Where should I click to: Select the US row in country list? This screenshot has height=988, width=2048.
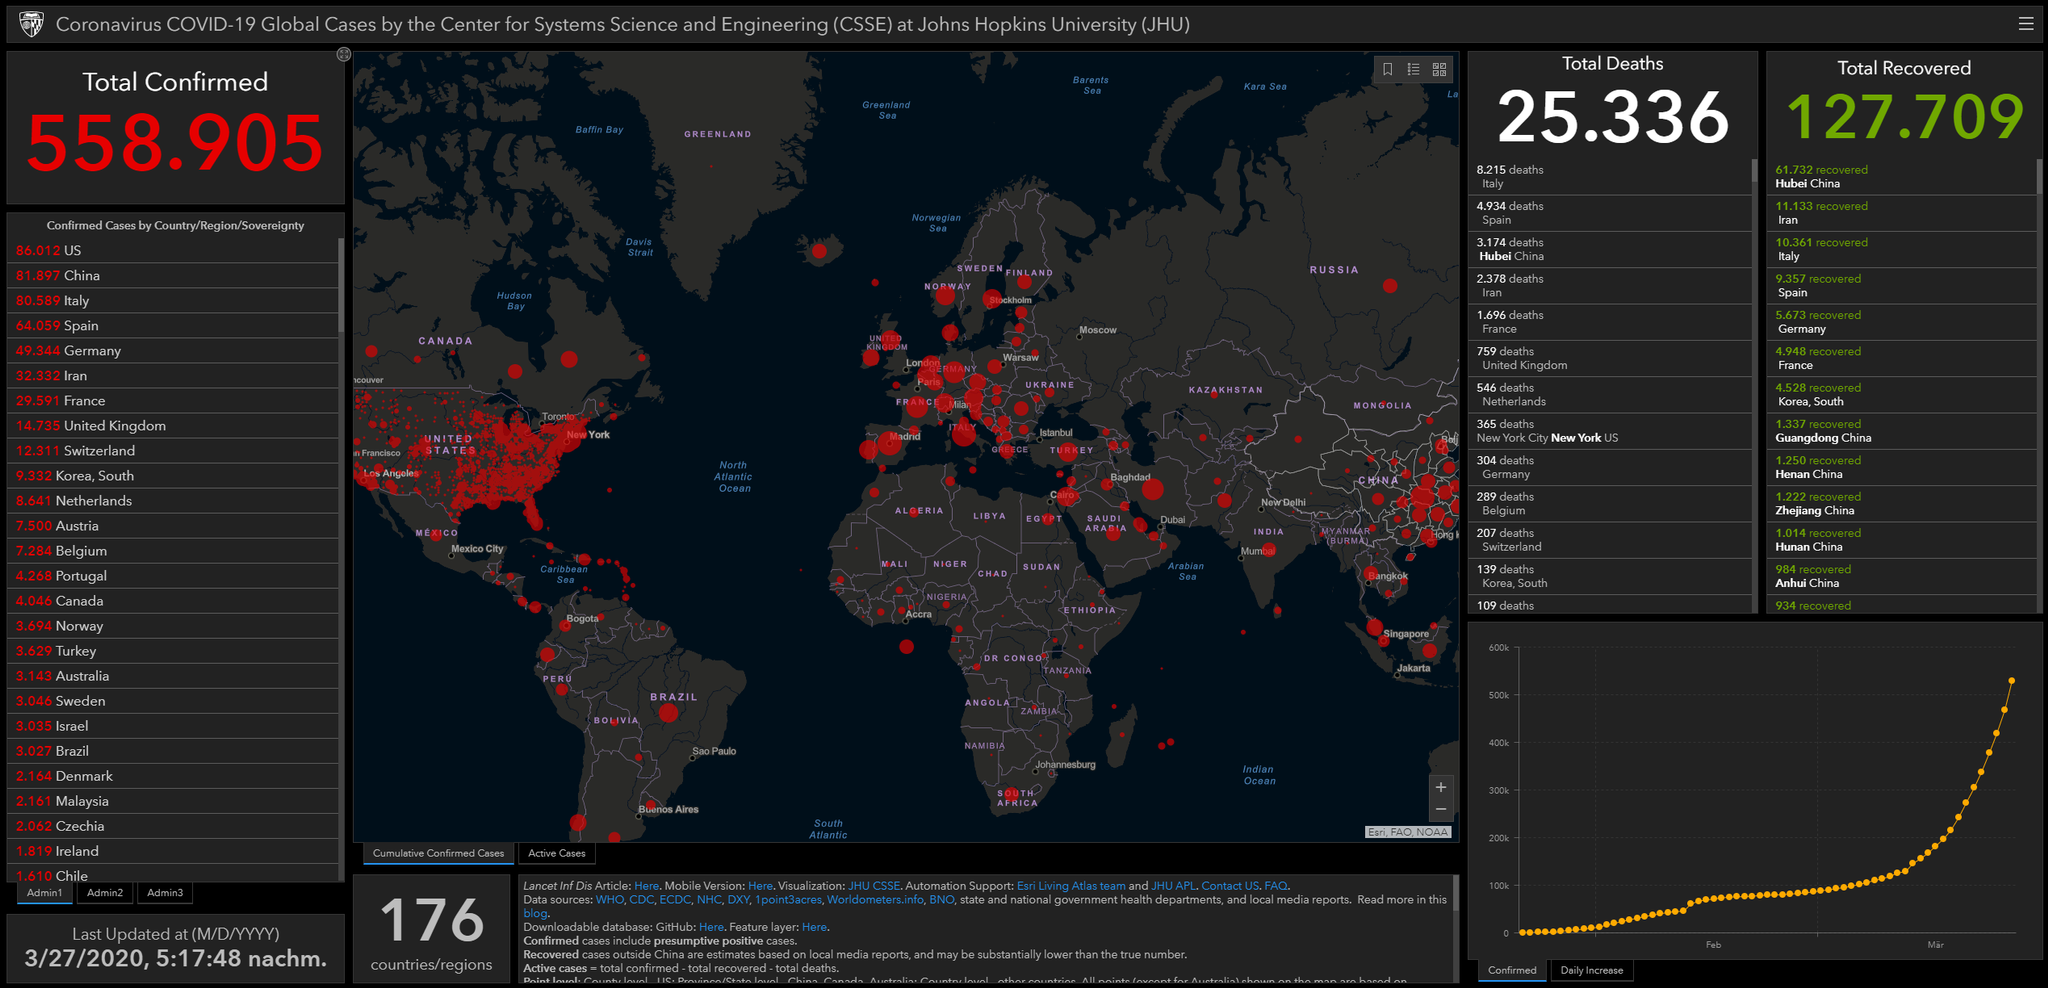(x=174, y=250)
